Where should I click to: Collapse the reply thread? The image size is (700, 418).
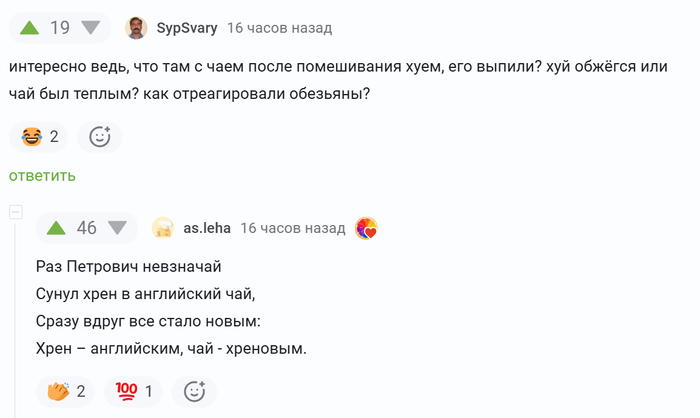coord(15,213)
